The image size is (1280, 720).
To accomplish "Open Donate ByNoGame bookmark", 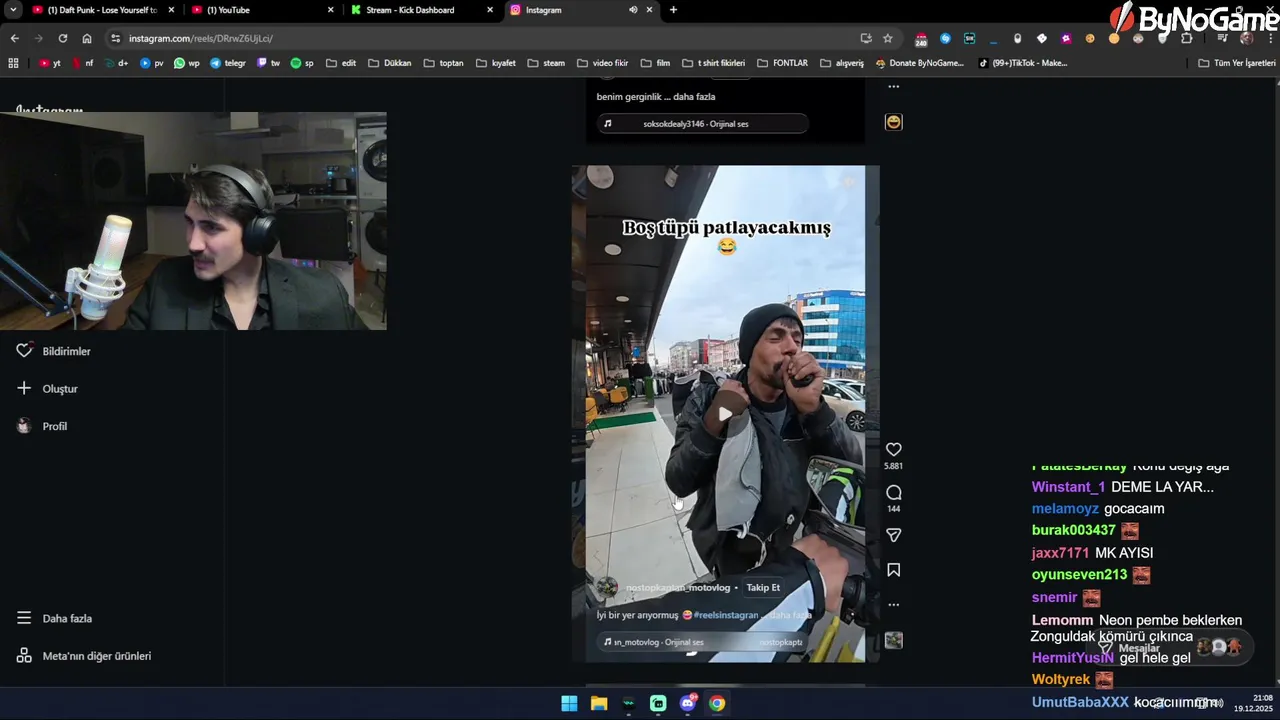I will [x=920, y=63].
